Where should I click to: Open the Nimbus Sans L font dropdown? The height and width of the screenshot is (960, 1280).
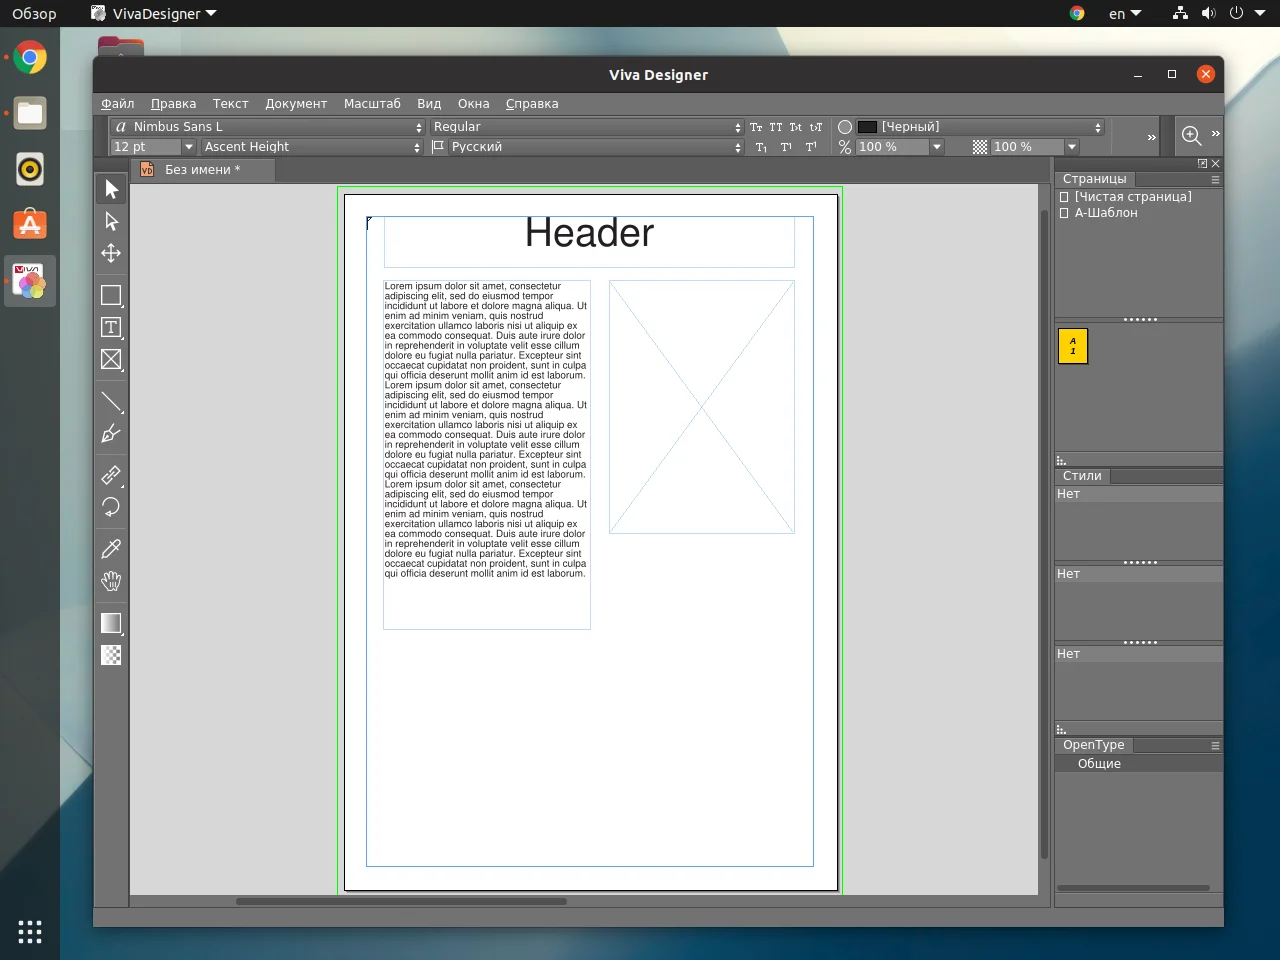(x=268, y=127)
